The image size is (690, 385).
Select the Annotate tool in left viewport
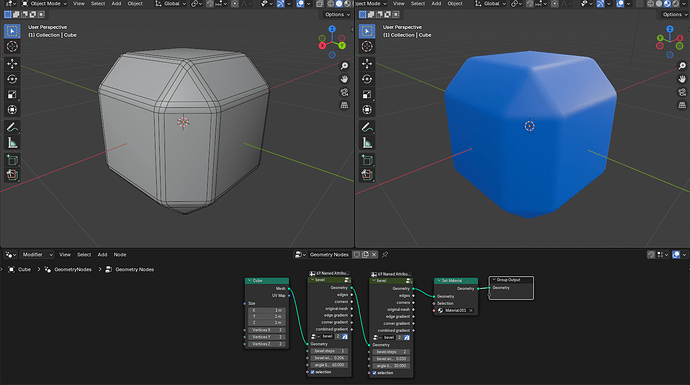tap(12, 128)
